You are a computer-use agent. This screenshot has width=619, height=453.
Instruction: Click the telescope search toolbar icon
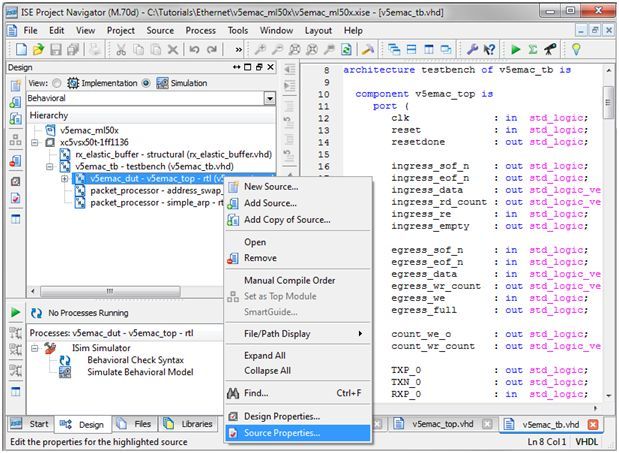click(x=550, y=49)
